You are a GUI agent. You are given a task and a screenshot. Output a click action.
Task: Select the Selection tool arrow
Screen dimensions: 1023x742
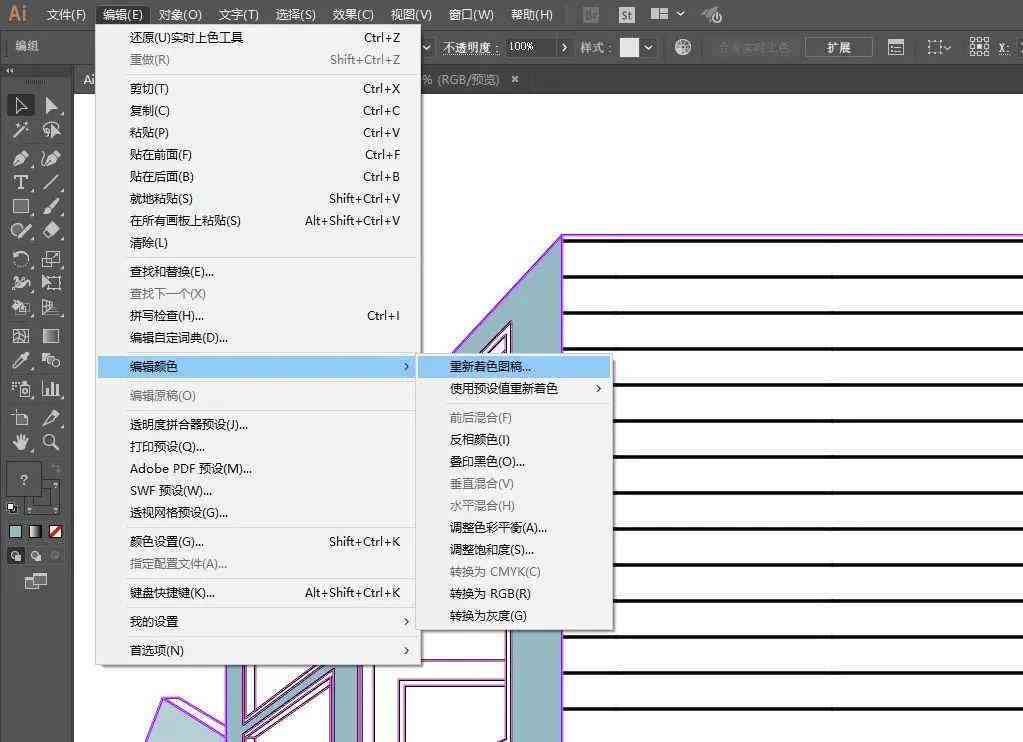pos(21,105)
